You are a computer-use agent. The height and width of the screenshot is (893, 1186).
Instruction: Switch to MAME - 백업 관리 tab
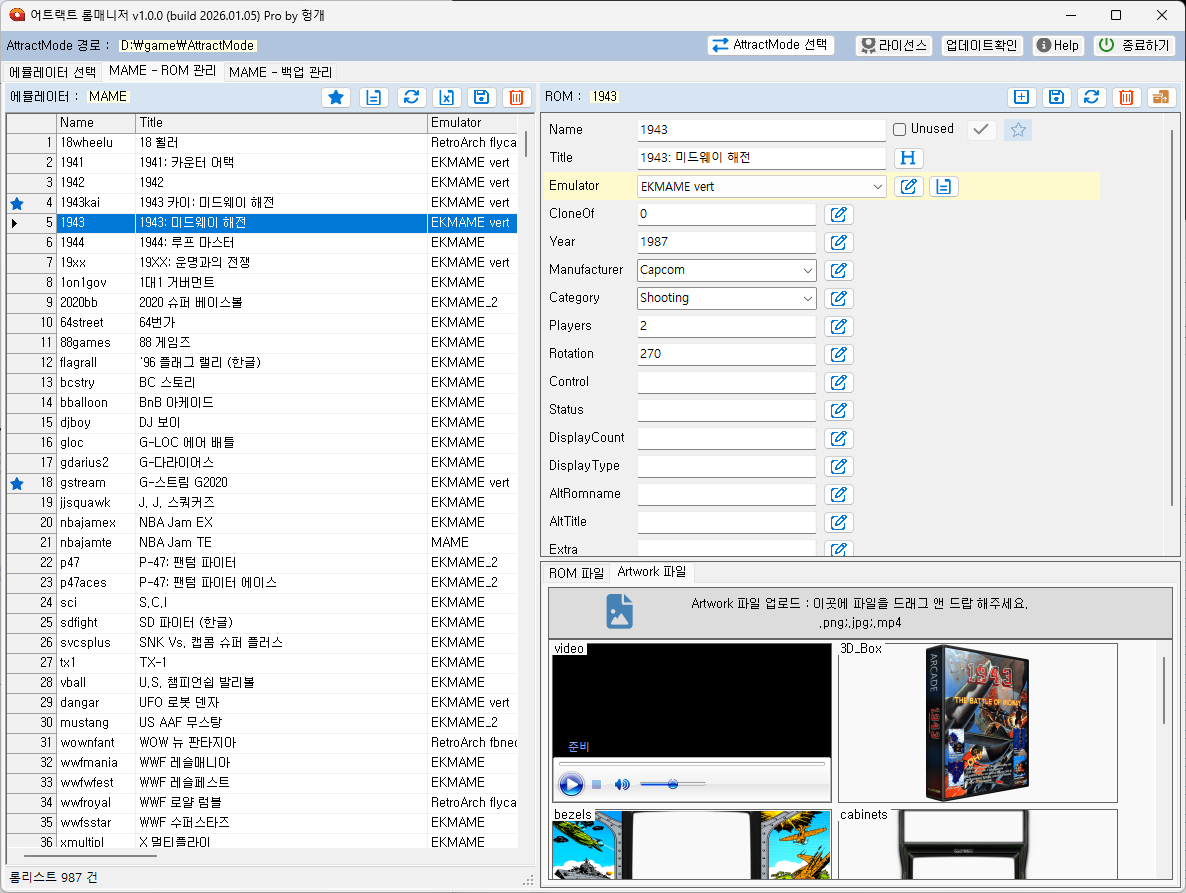280,72
